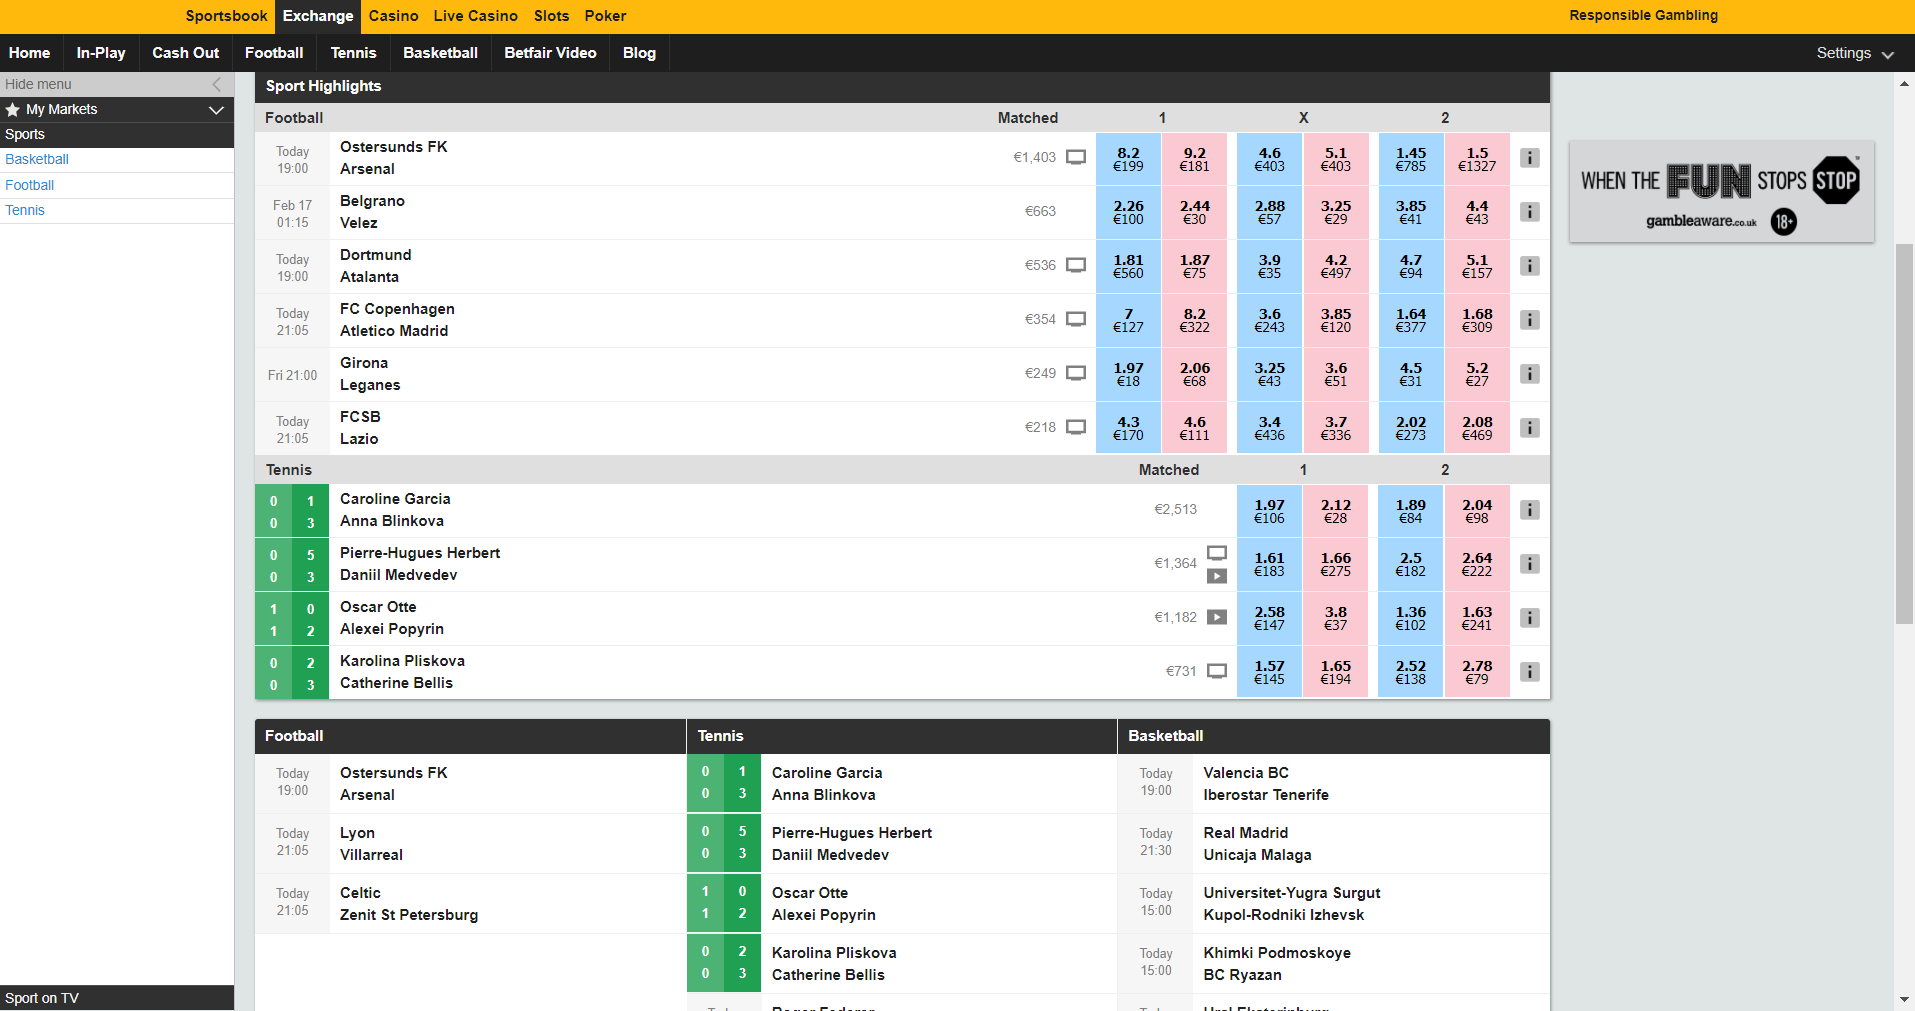
Task: Click info icon for Girona vs Leganes
Action: tap(1529, 374)
